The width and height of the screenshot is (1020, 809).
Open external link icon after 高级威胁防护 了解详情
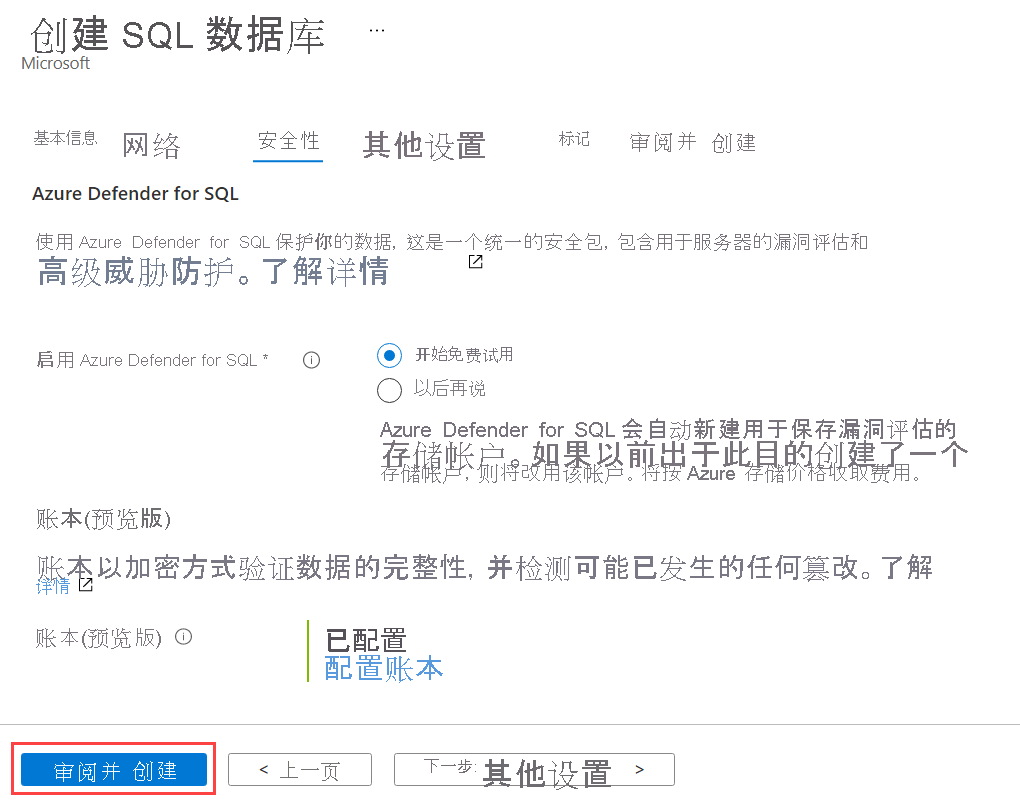(476, 261)
